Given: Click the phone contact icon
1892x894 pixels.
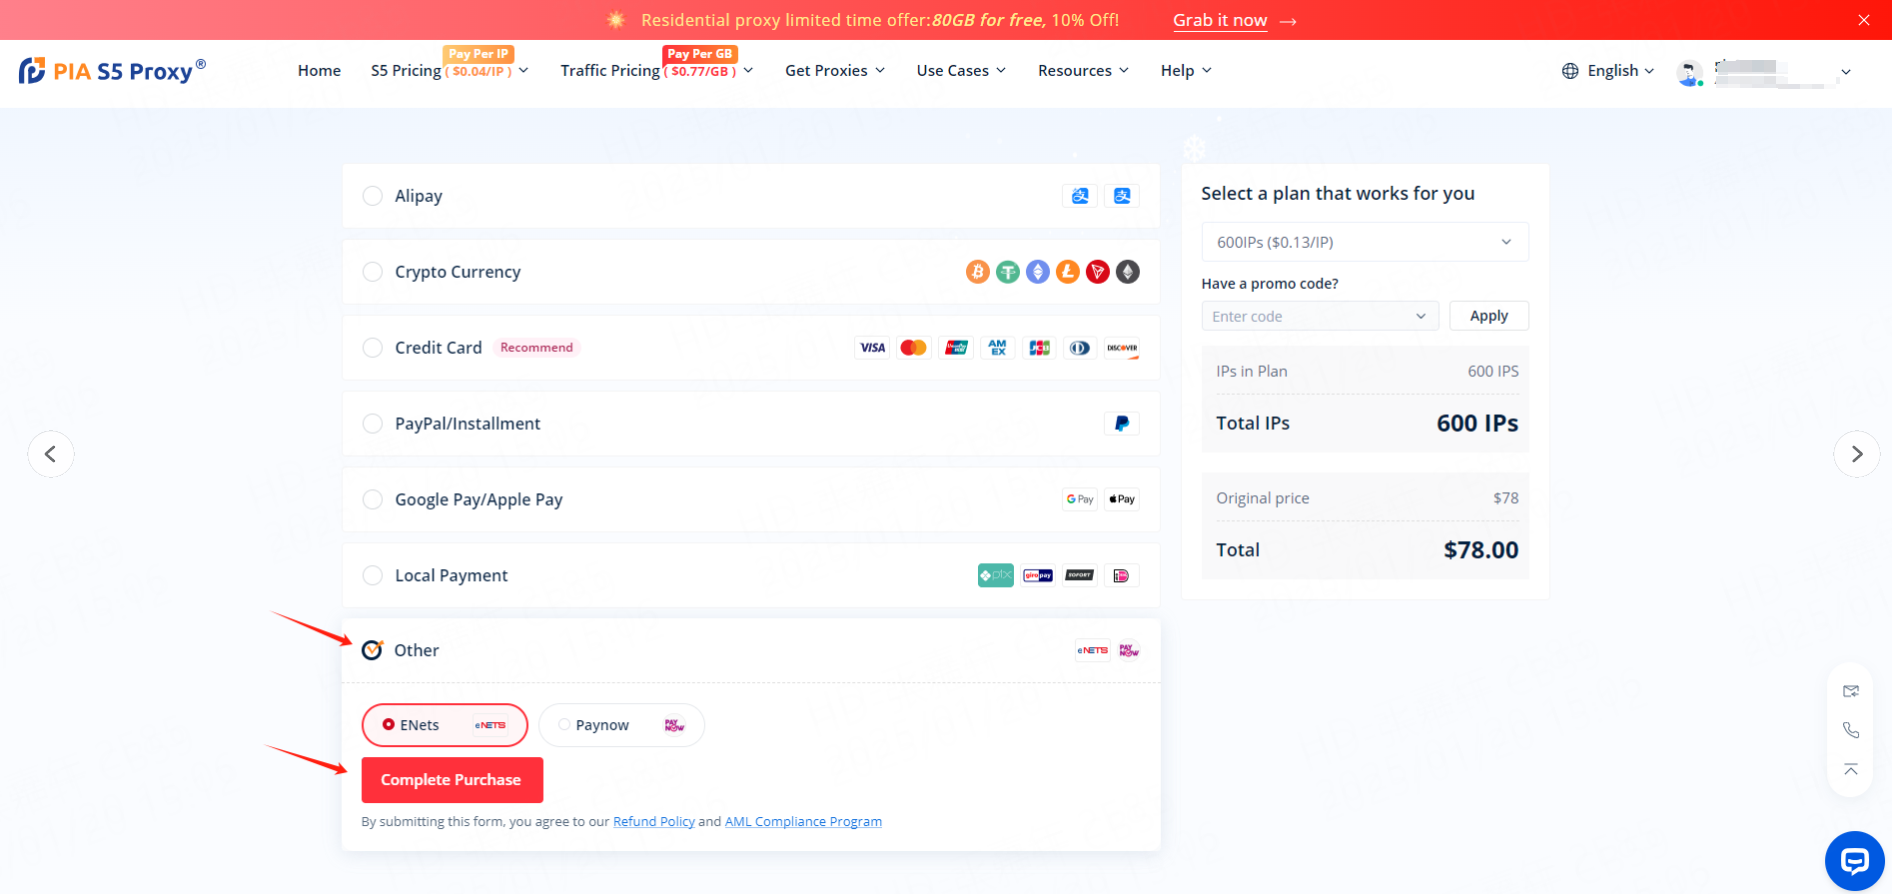Looking at the screenshot, I should [1851, 730].
